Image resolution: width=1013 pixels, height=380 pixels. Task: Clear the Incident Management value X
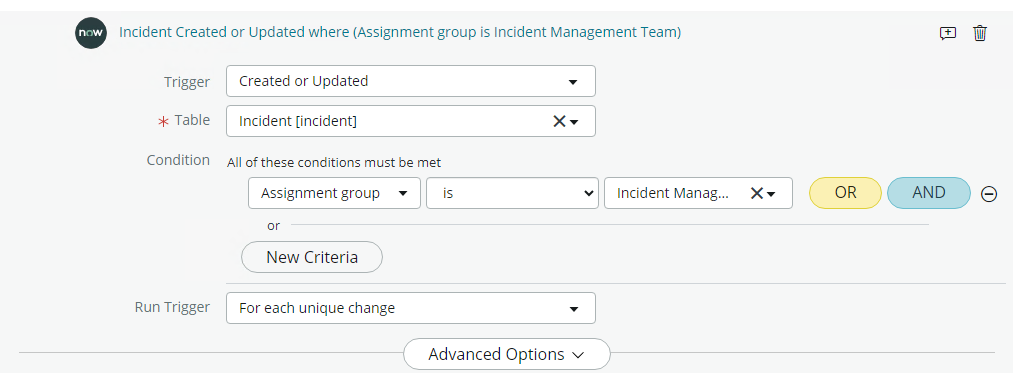tap(757, 193)
